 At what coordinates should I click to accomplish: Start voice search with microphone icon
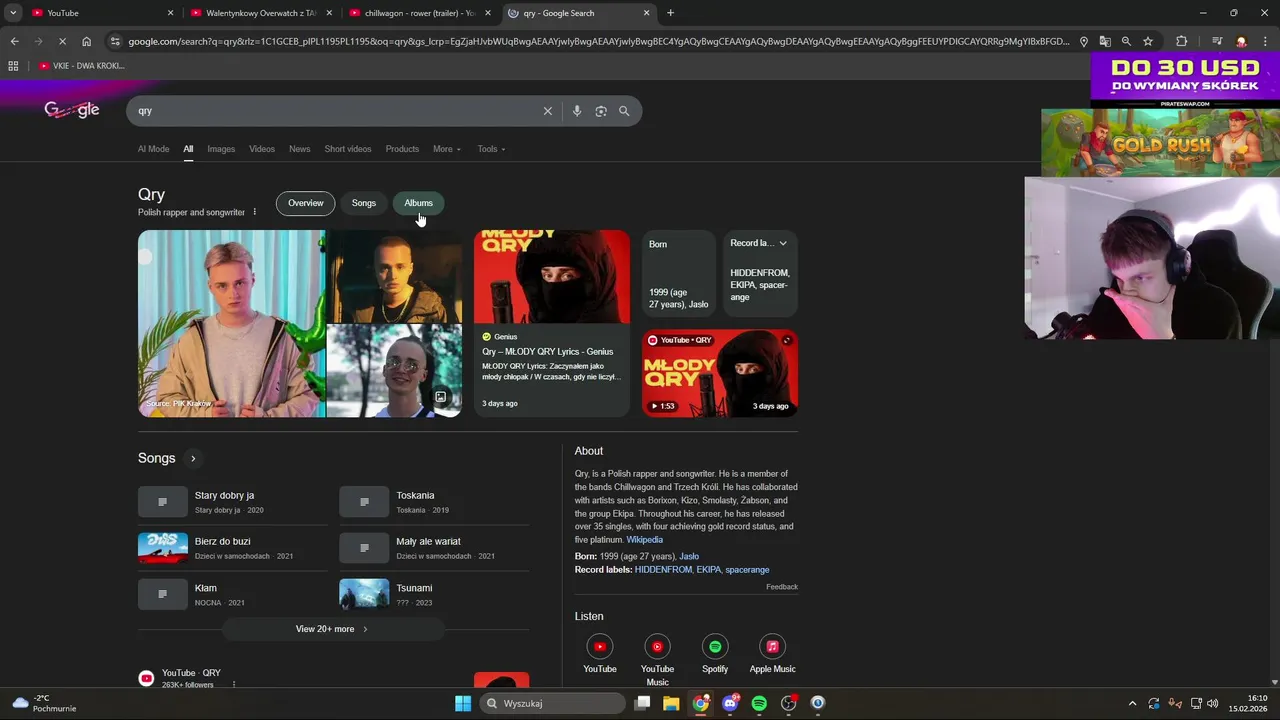click(x=577, y=111)
